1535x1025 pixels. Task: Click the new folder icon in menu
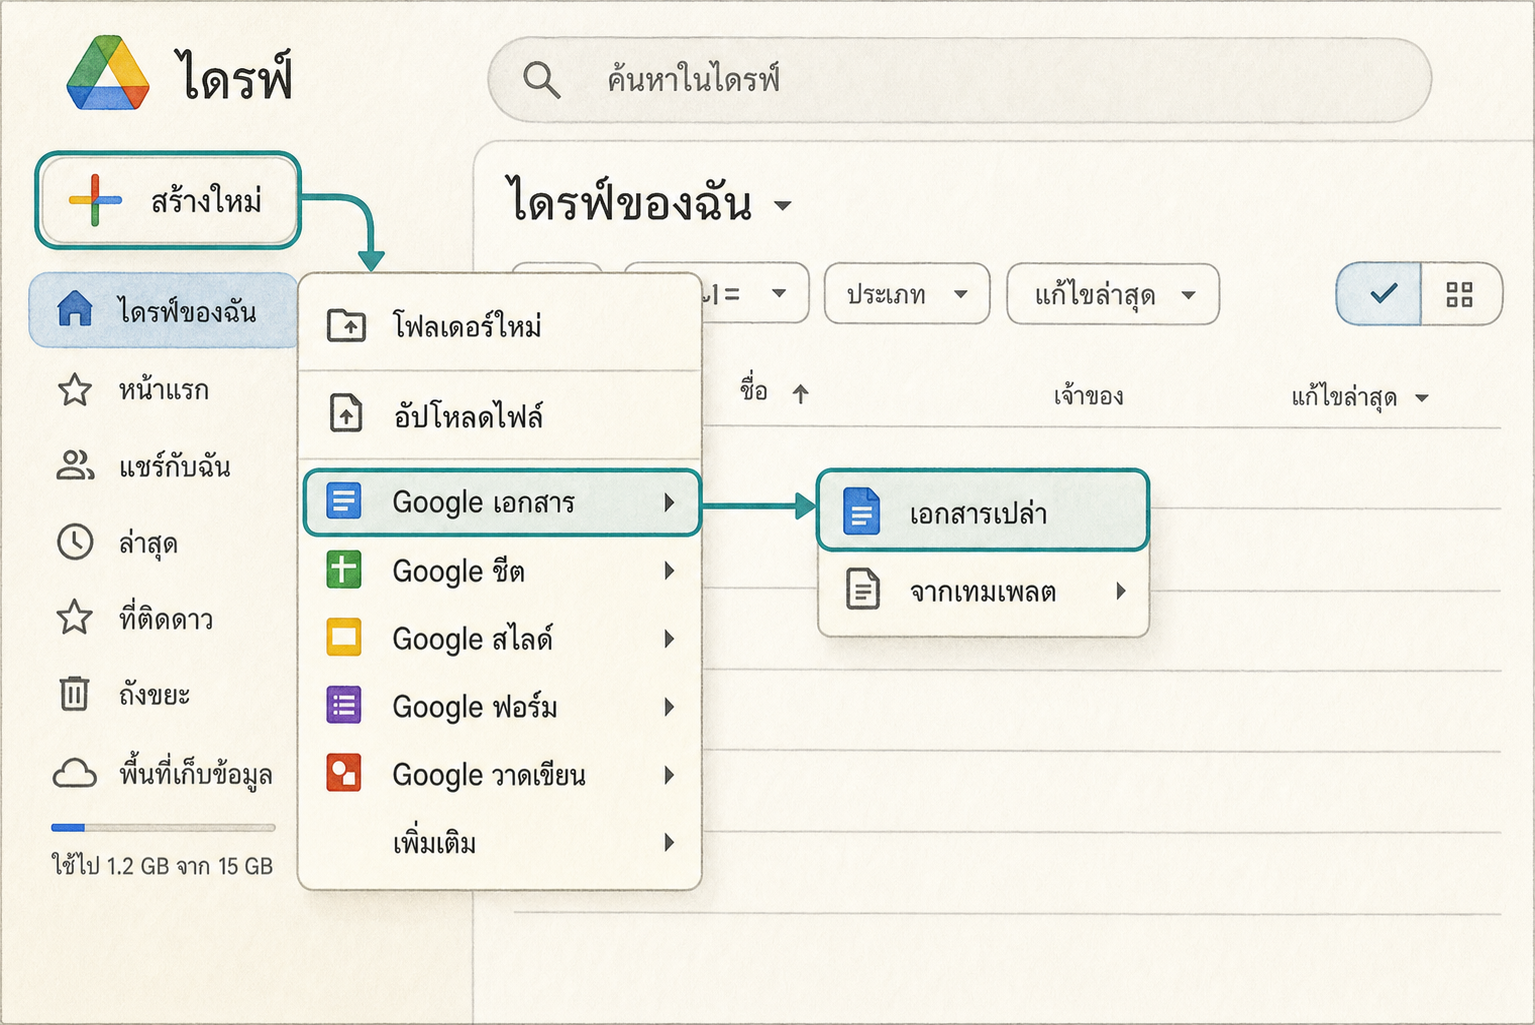tap(347, 325)
